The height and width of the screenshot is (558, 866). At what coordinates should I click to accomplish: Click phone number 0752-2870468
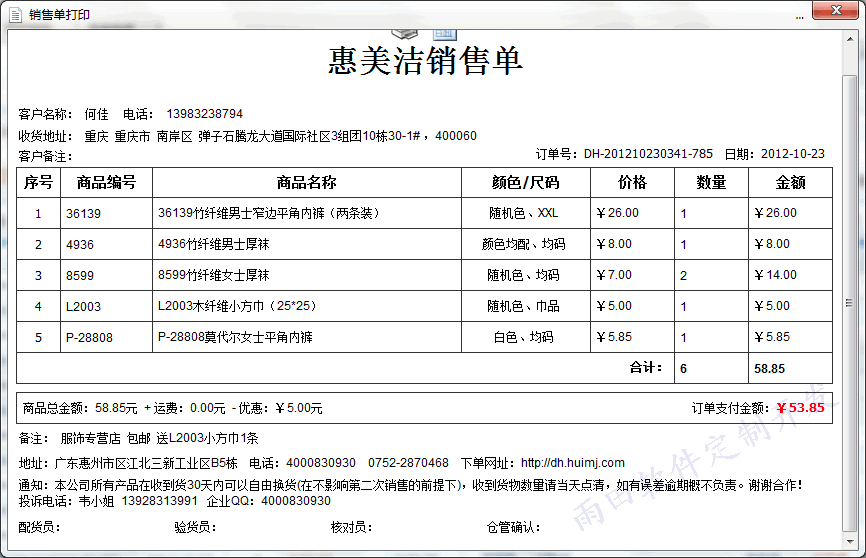coord(408,463)
